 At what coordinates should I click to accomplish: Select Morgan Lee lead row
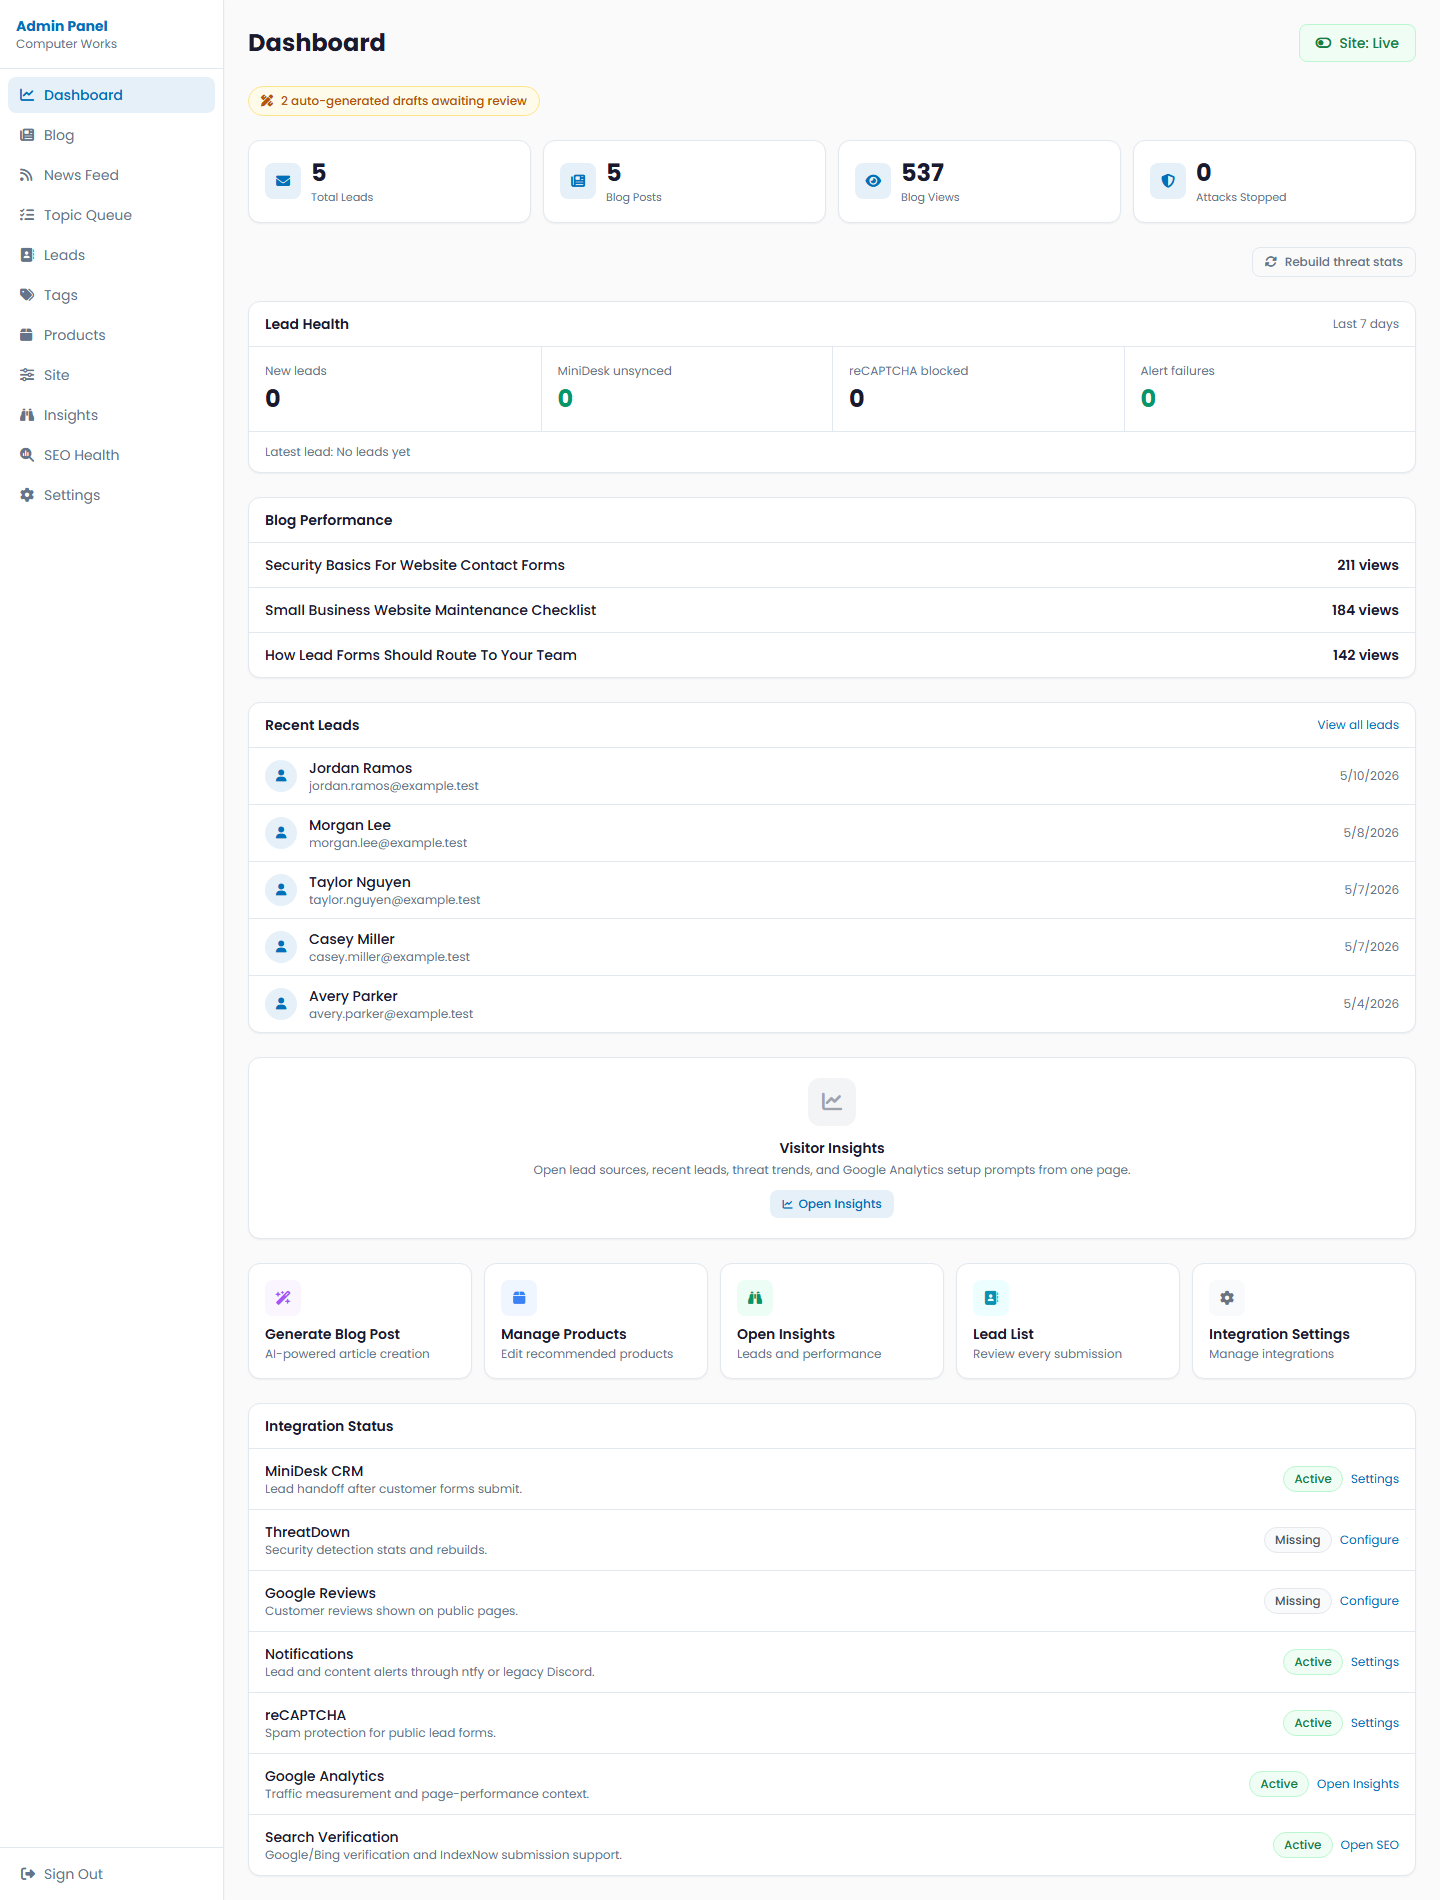(832, 833)
